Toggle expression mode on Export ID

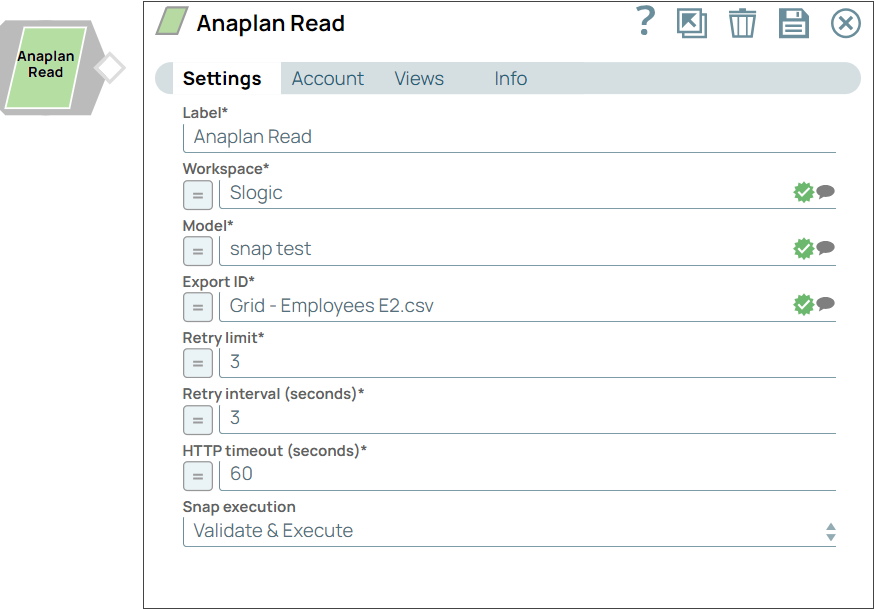tap(197, 307)
